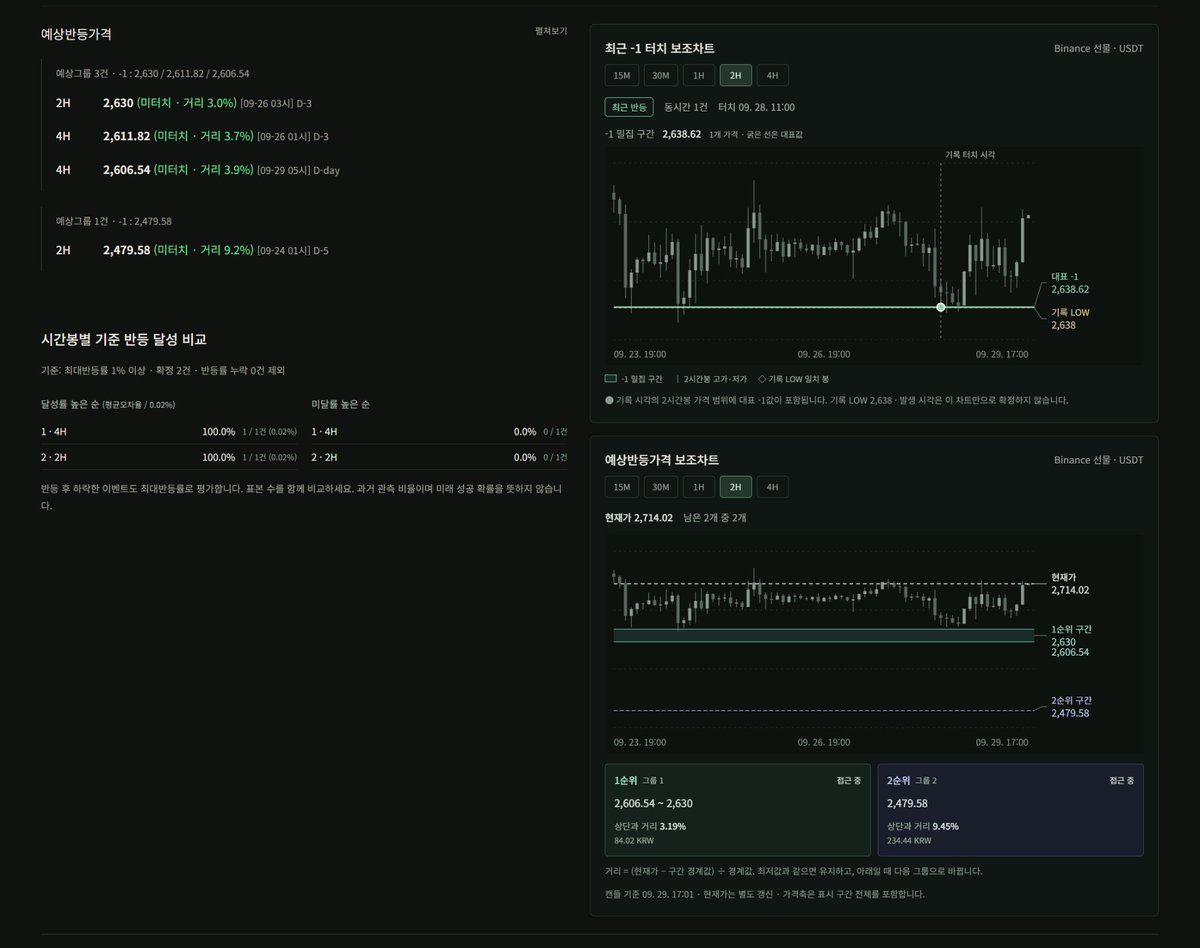Click the -1 밀집 구간 legend swatch
The height and width of the screenshot is (948, 1200).
(x=611, y=379)
